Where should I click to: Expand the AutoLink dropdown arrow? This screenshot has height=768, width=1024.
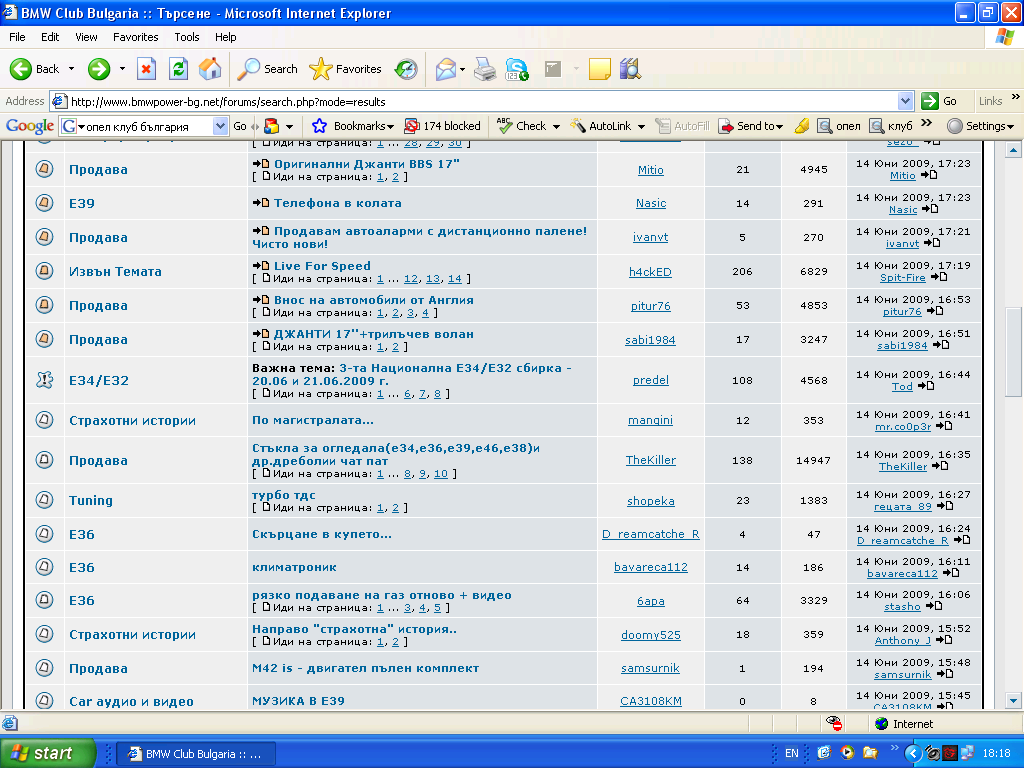(x=641, y=127)
